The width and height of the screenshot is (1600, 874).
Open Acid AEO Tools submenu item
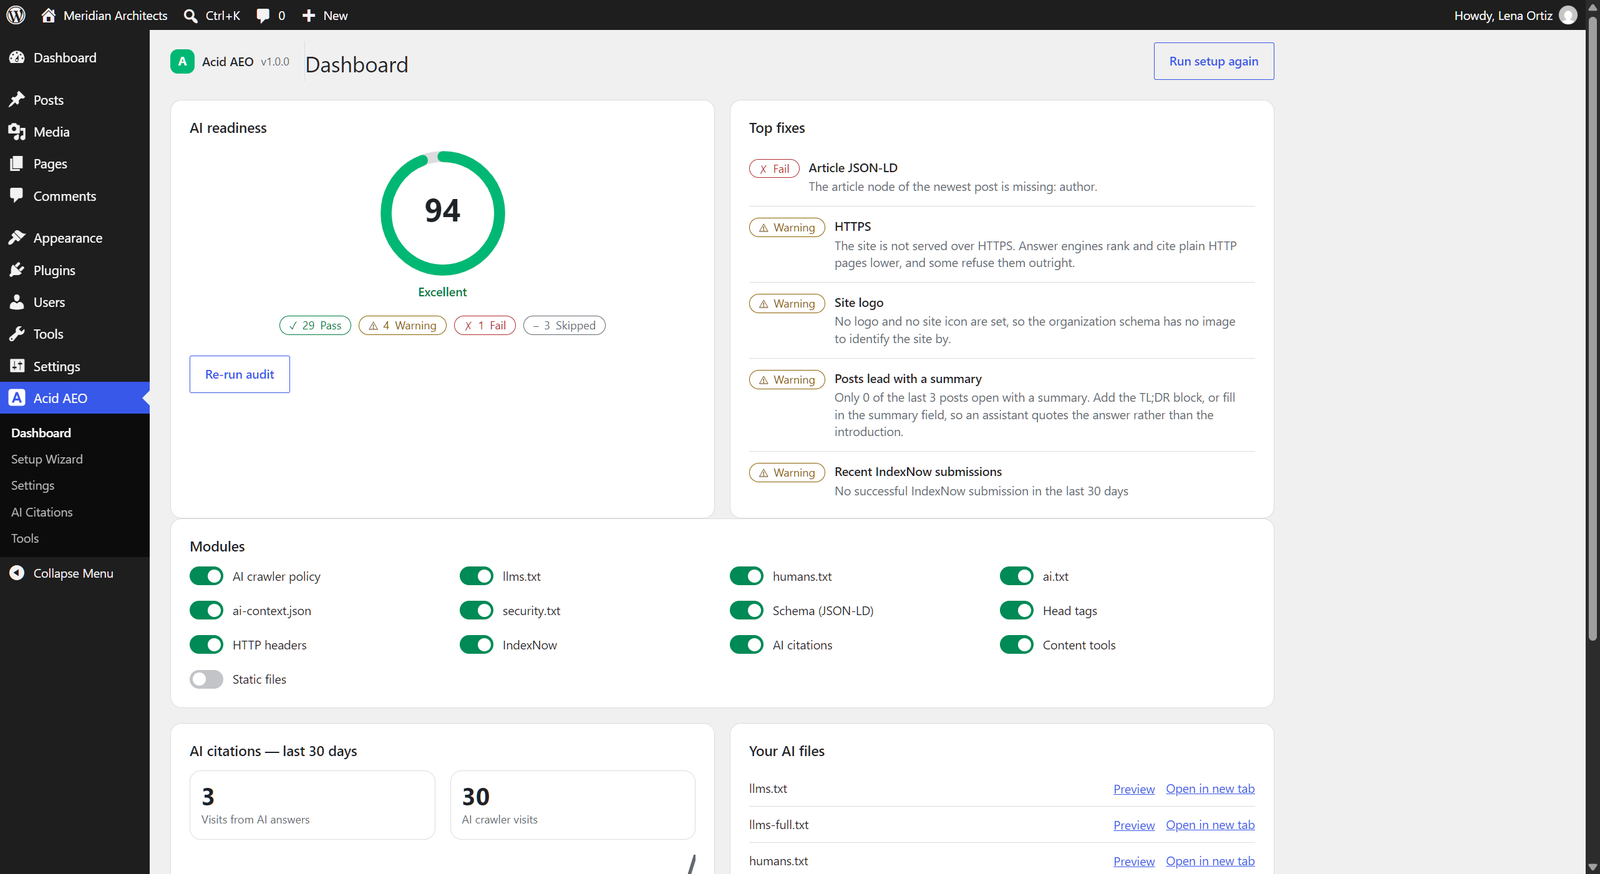tap(25, 538)
